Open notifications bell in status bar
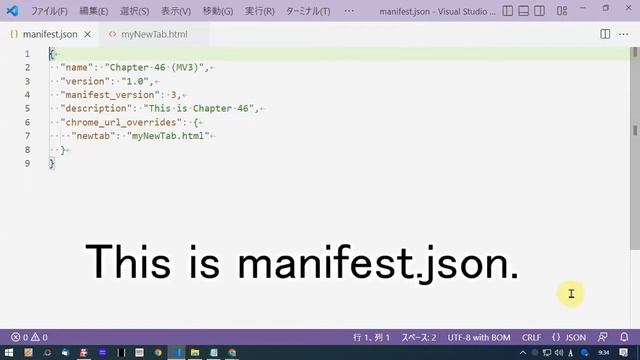The width and height of the screenshot is (640, 360). 624,337
